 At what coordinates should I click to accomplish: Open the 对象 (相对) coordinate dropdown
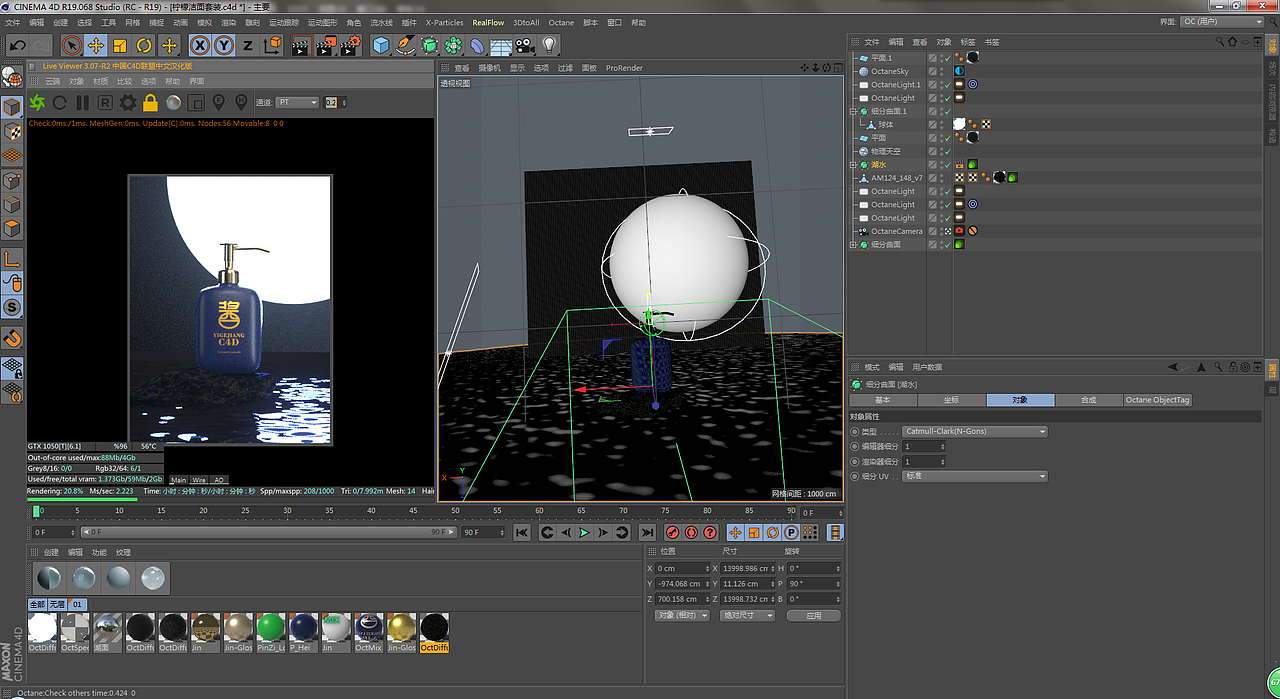click(682, 616)
